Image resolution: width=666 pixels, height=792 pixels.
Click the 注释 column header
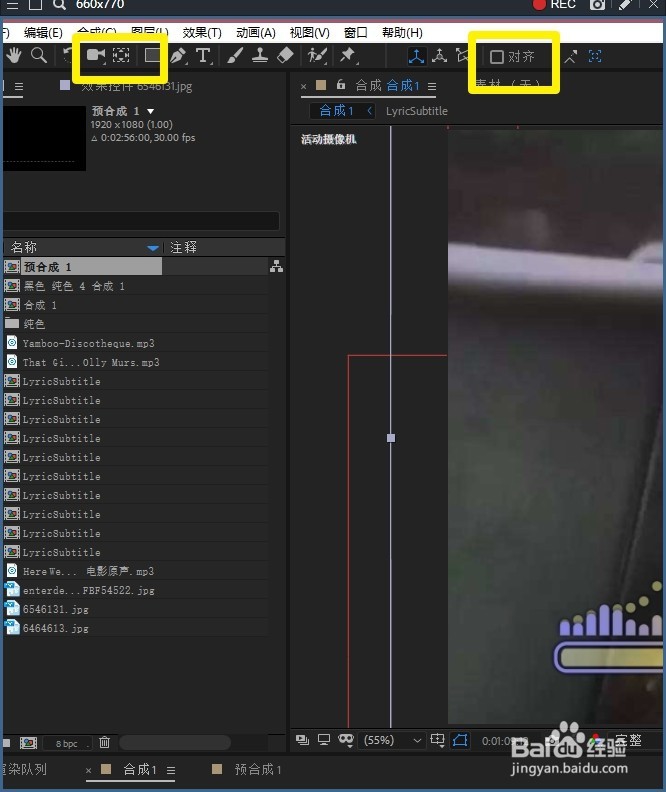(x=183, y=247)
